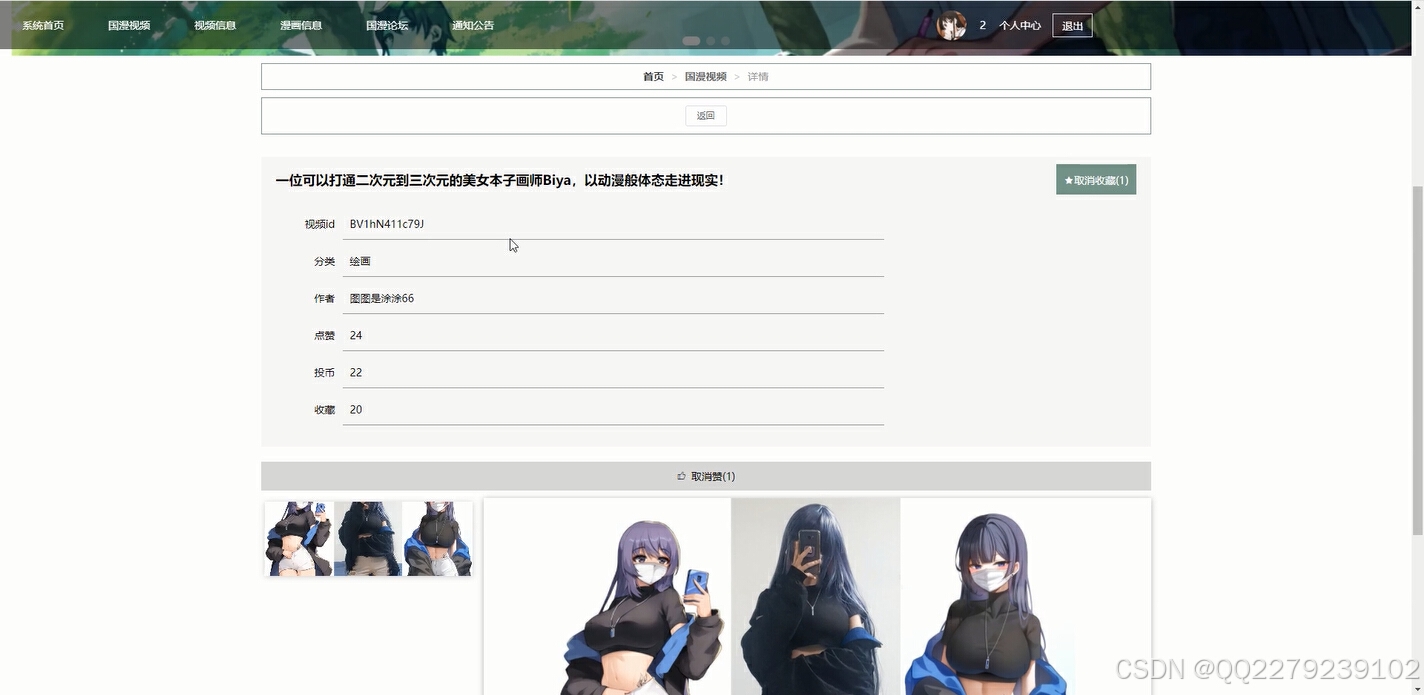
Task: Open the 通知公告 announcements menu item
Action: 472,24
